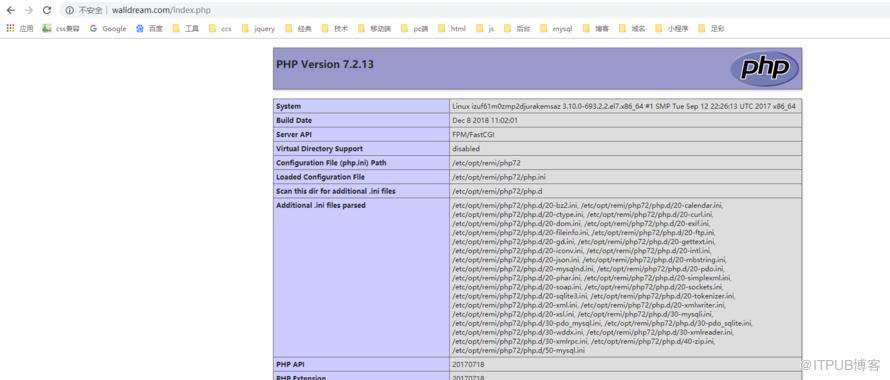890x380 pixels.
Task: Click the 20170718 PHP API value
Action: click(x=468, y=364)
